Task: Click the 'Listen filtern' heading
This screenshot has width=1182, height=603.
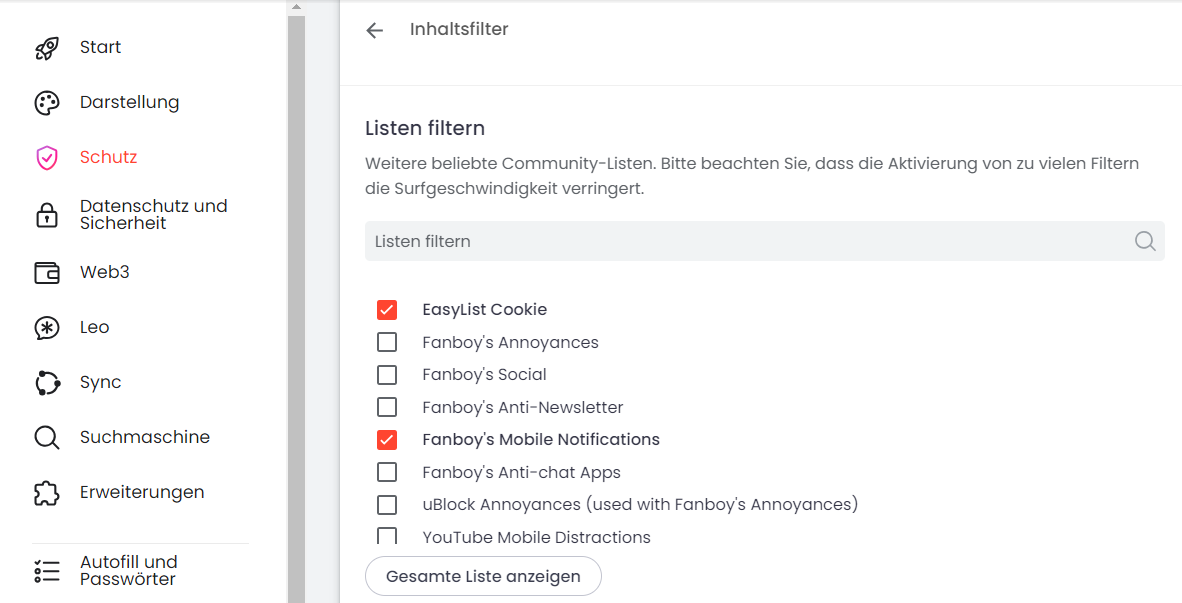Action: (x=425, y=128)
